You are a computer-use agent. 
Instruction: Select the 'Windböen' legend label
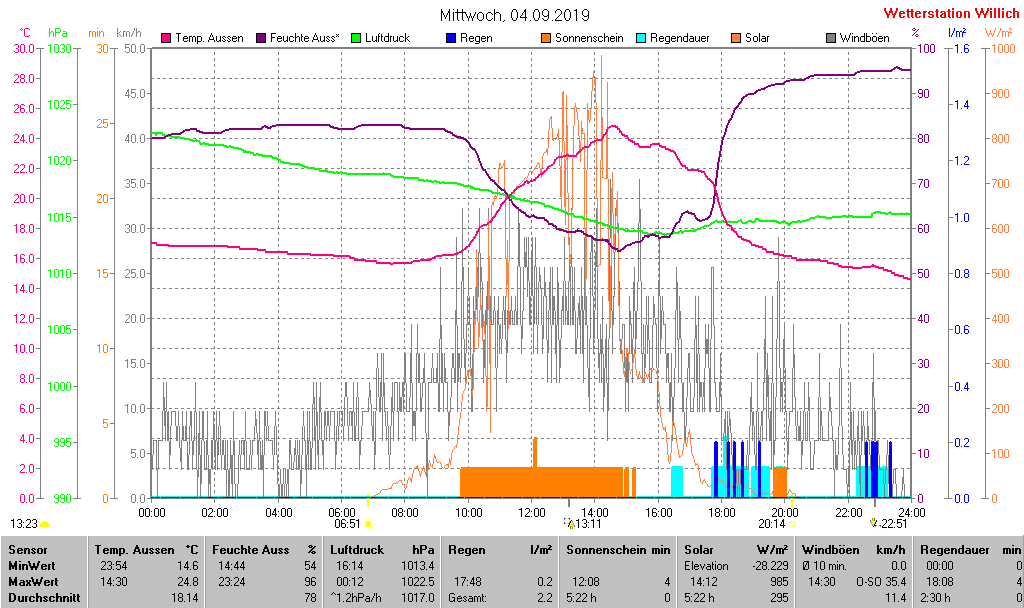pos(865,39)
